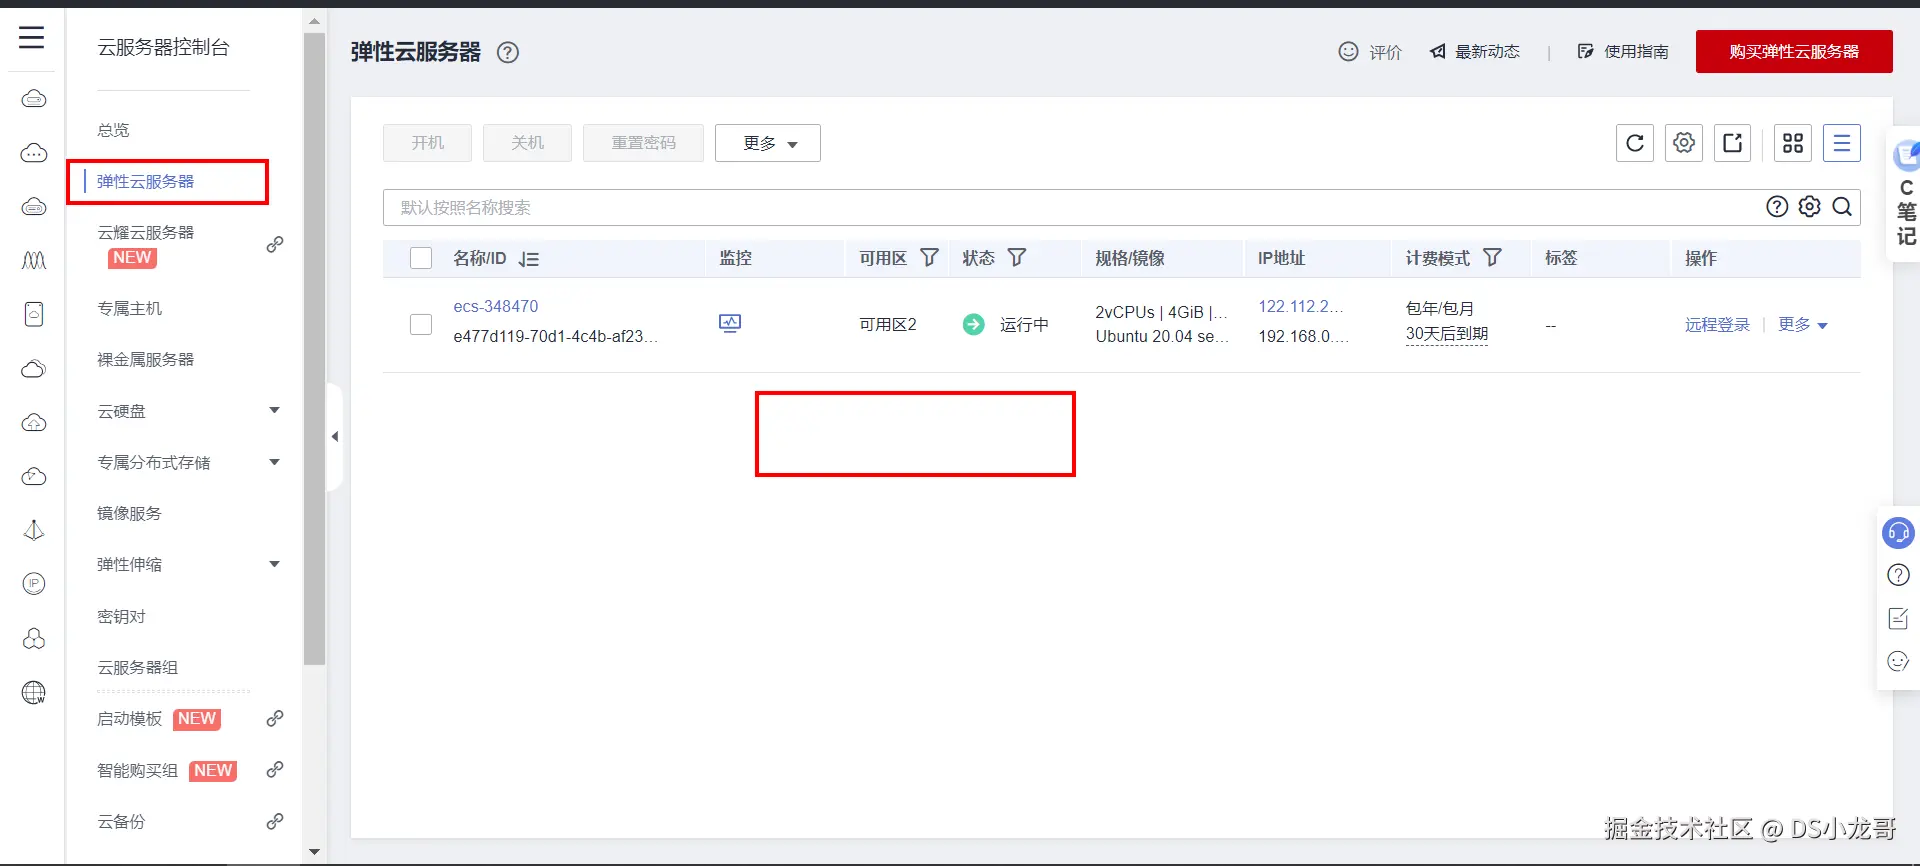Click the search magnifier icon
Image resolution: width=1920 pixels, height=866 pixels.
pos(1842,207)
